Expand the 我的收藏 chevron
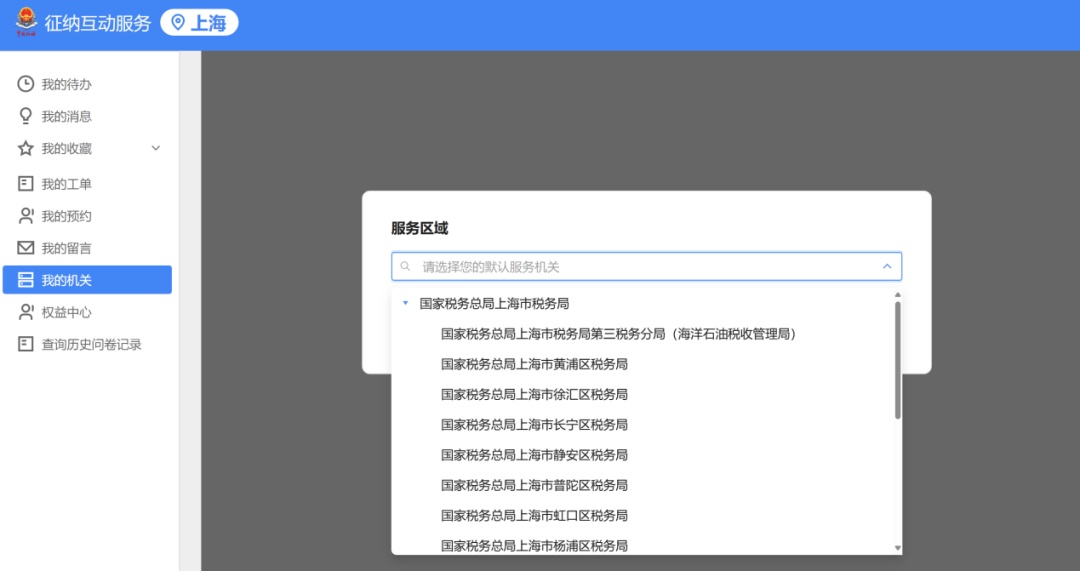This screenshot has width=1080, height=571. click(x=155, y=148)
